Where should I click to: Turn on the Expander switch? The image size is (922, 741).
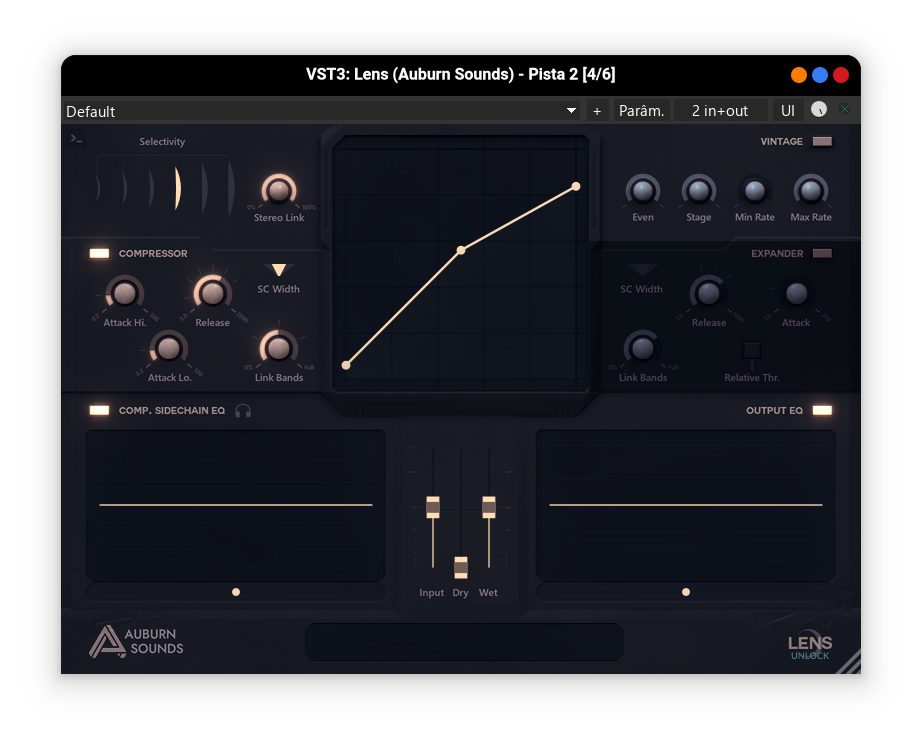pos(822,254)
